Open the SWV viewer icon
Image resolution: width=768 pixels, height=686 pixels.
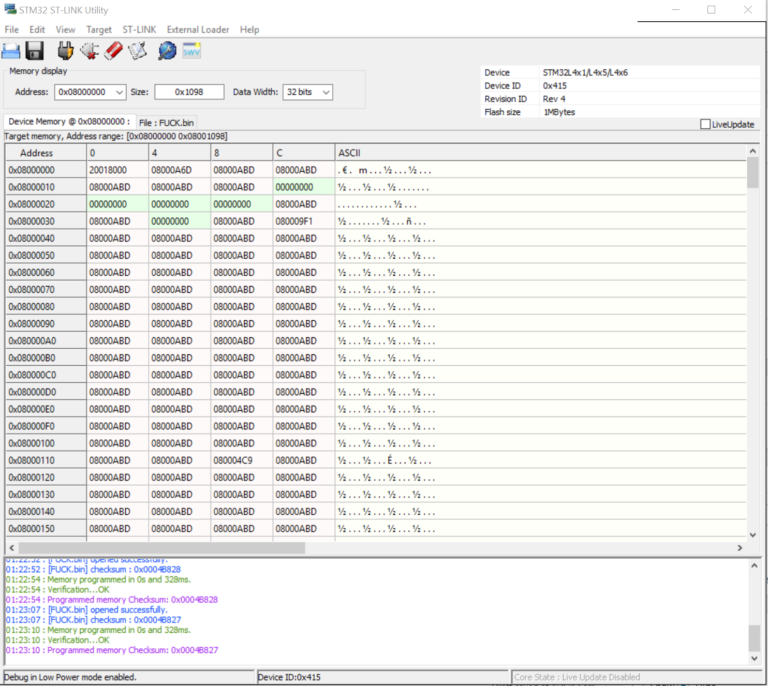pos(192,51)
